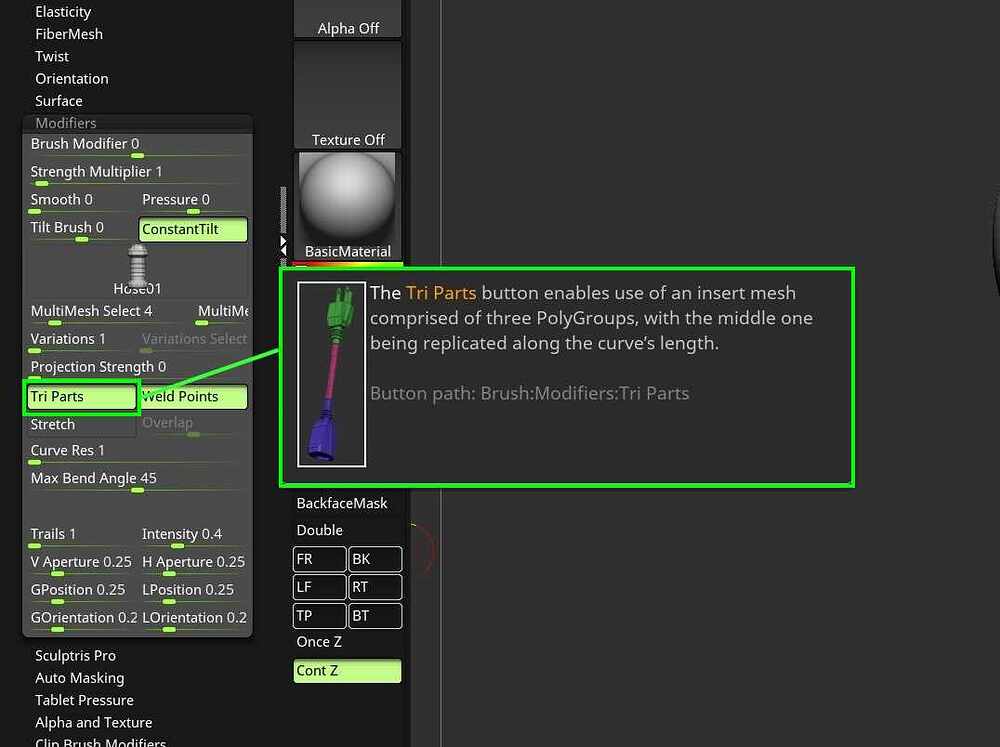
Task: Click the V Aperture slider
Action: pyautogui.click(x=82, y=565)
